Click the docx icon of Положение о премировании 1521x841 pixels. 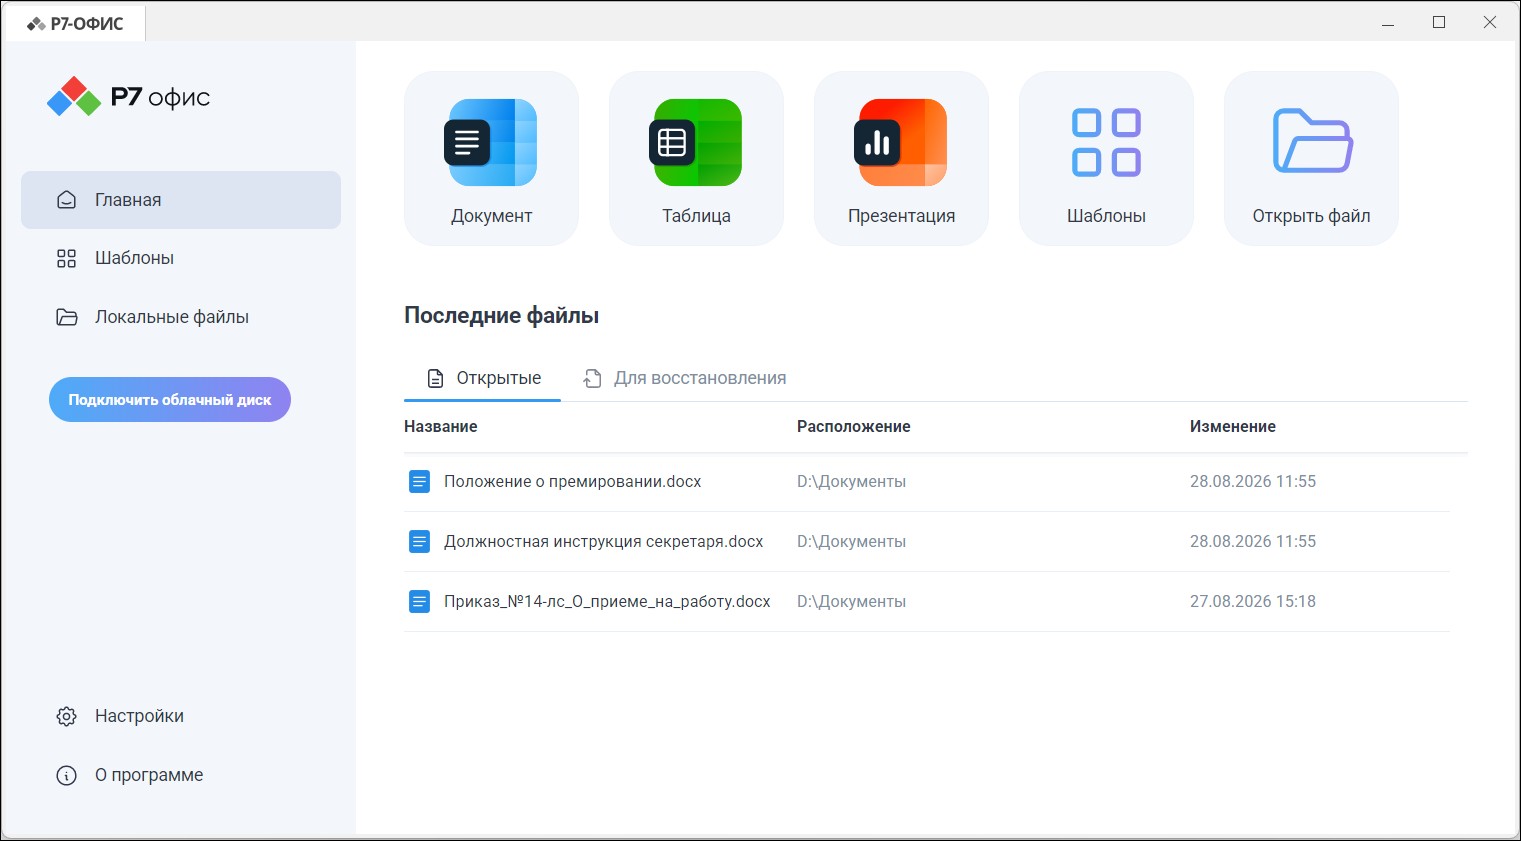pos(420,482)
